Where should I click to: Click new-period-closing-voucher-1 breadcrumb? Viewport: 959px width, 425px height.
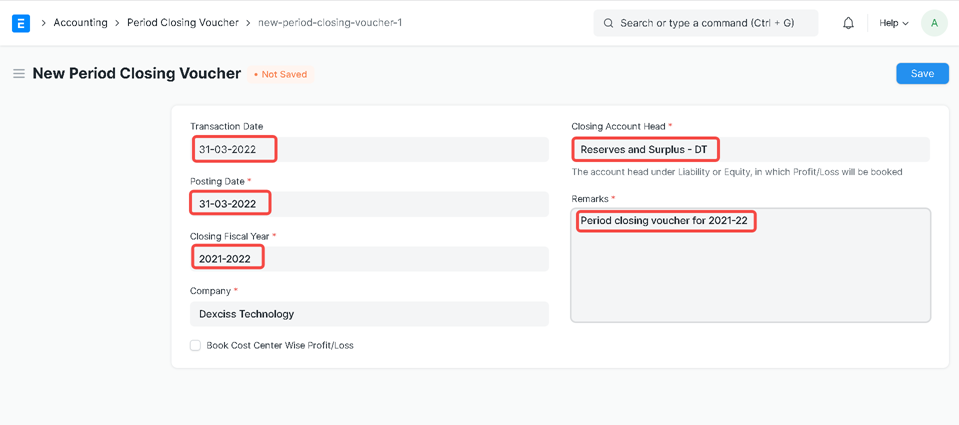coord(330,23)
